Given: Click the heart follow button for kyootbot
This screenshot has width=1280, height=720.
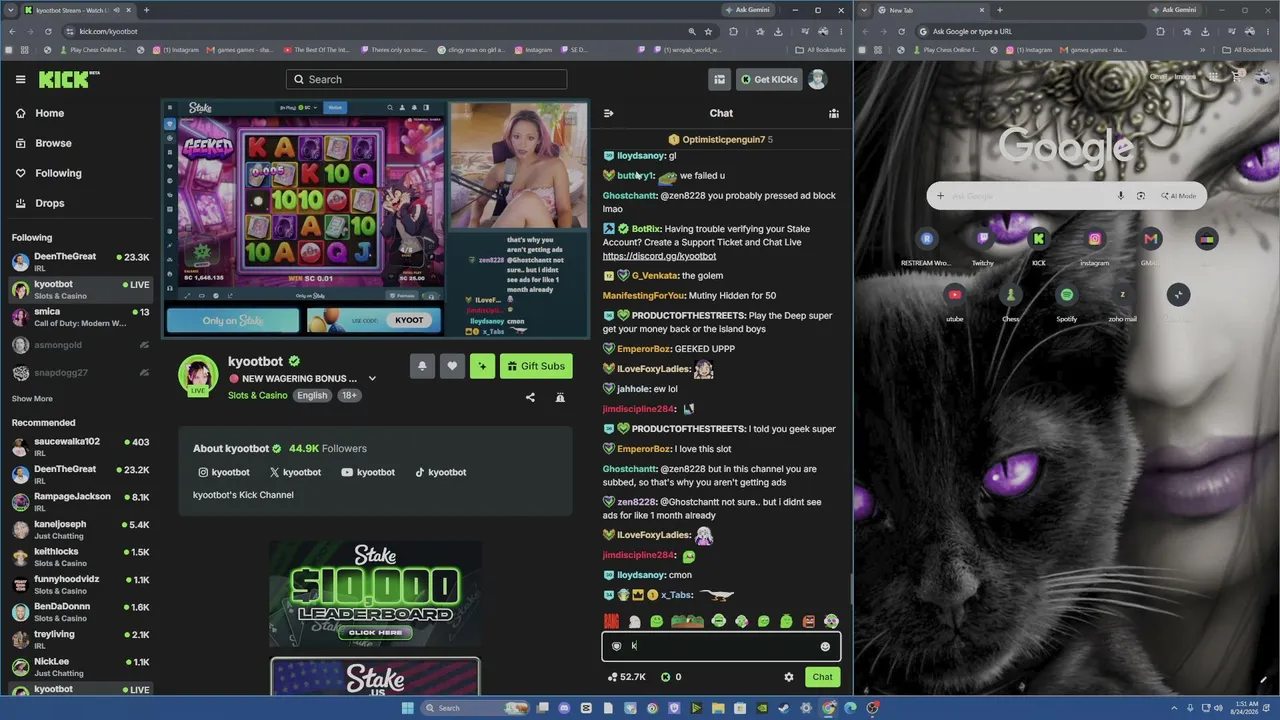Looking at the screenshot, I should coord(452,366).
